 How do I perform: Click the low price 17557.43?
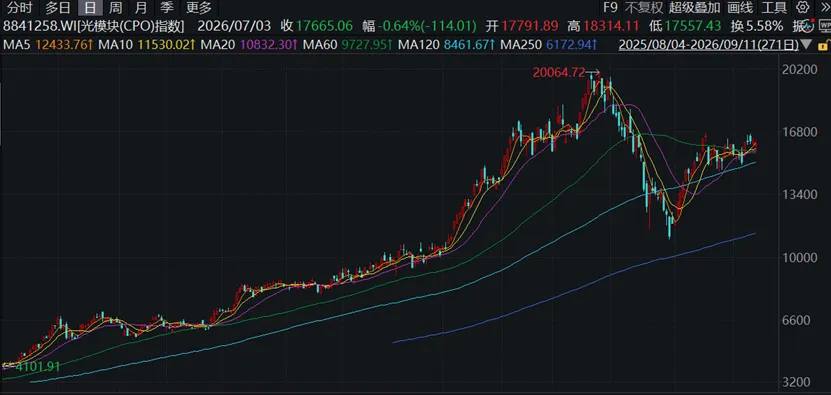(x=694, y=26)
